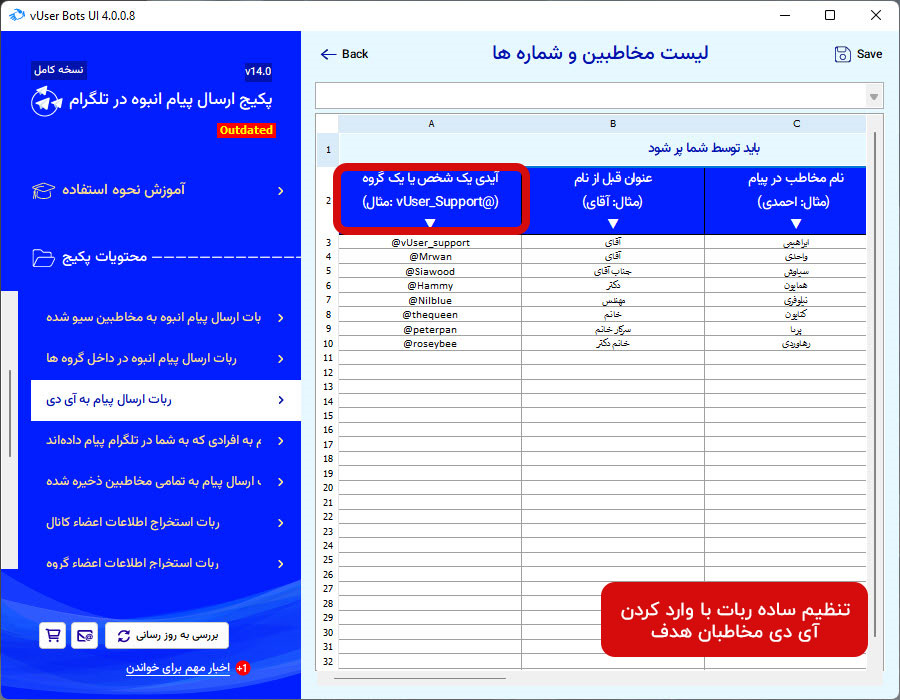Select column A header
This screenshot has width=900, height=700.
coord(430,124)
